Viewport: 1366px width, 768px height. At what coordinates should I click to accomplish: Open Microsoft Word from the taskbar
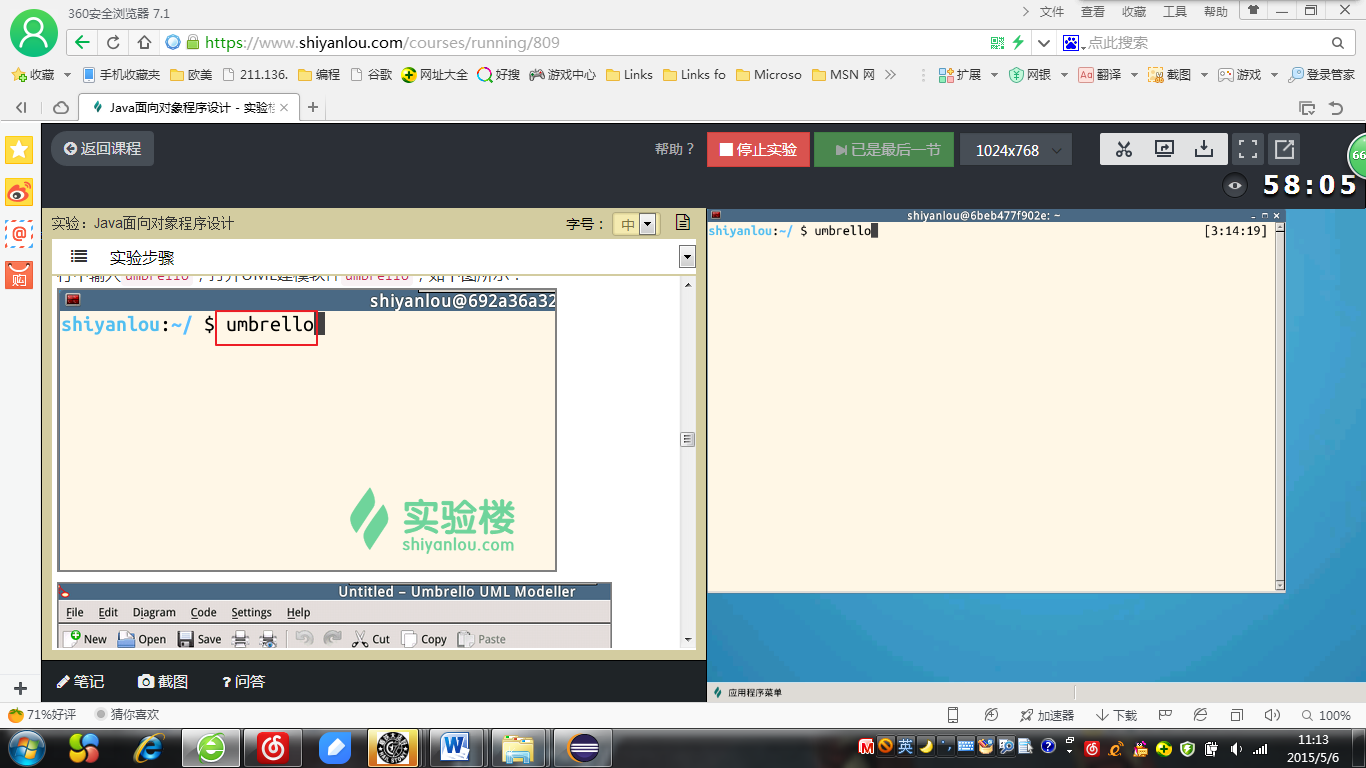456,746
